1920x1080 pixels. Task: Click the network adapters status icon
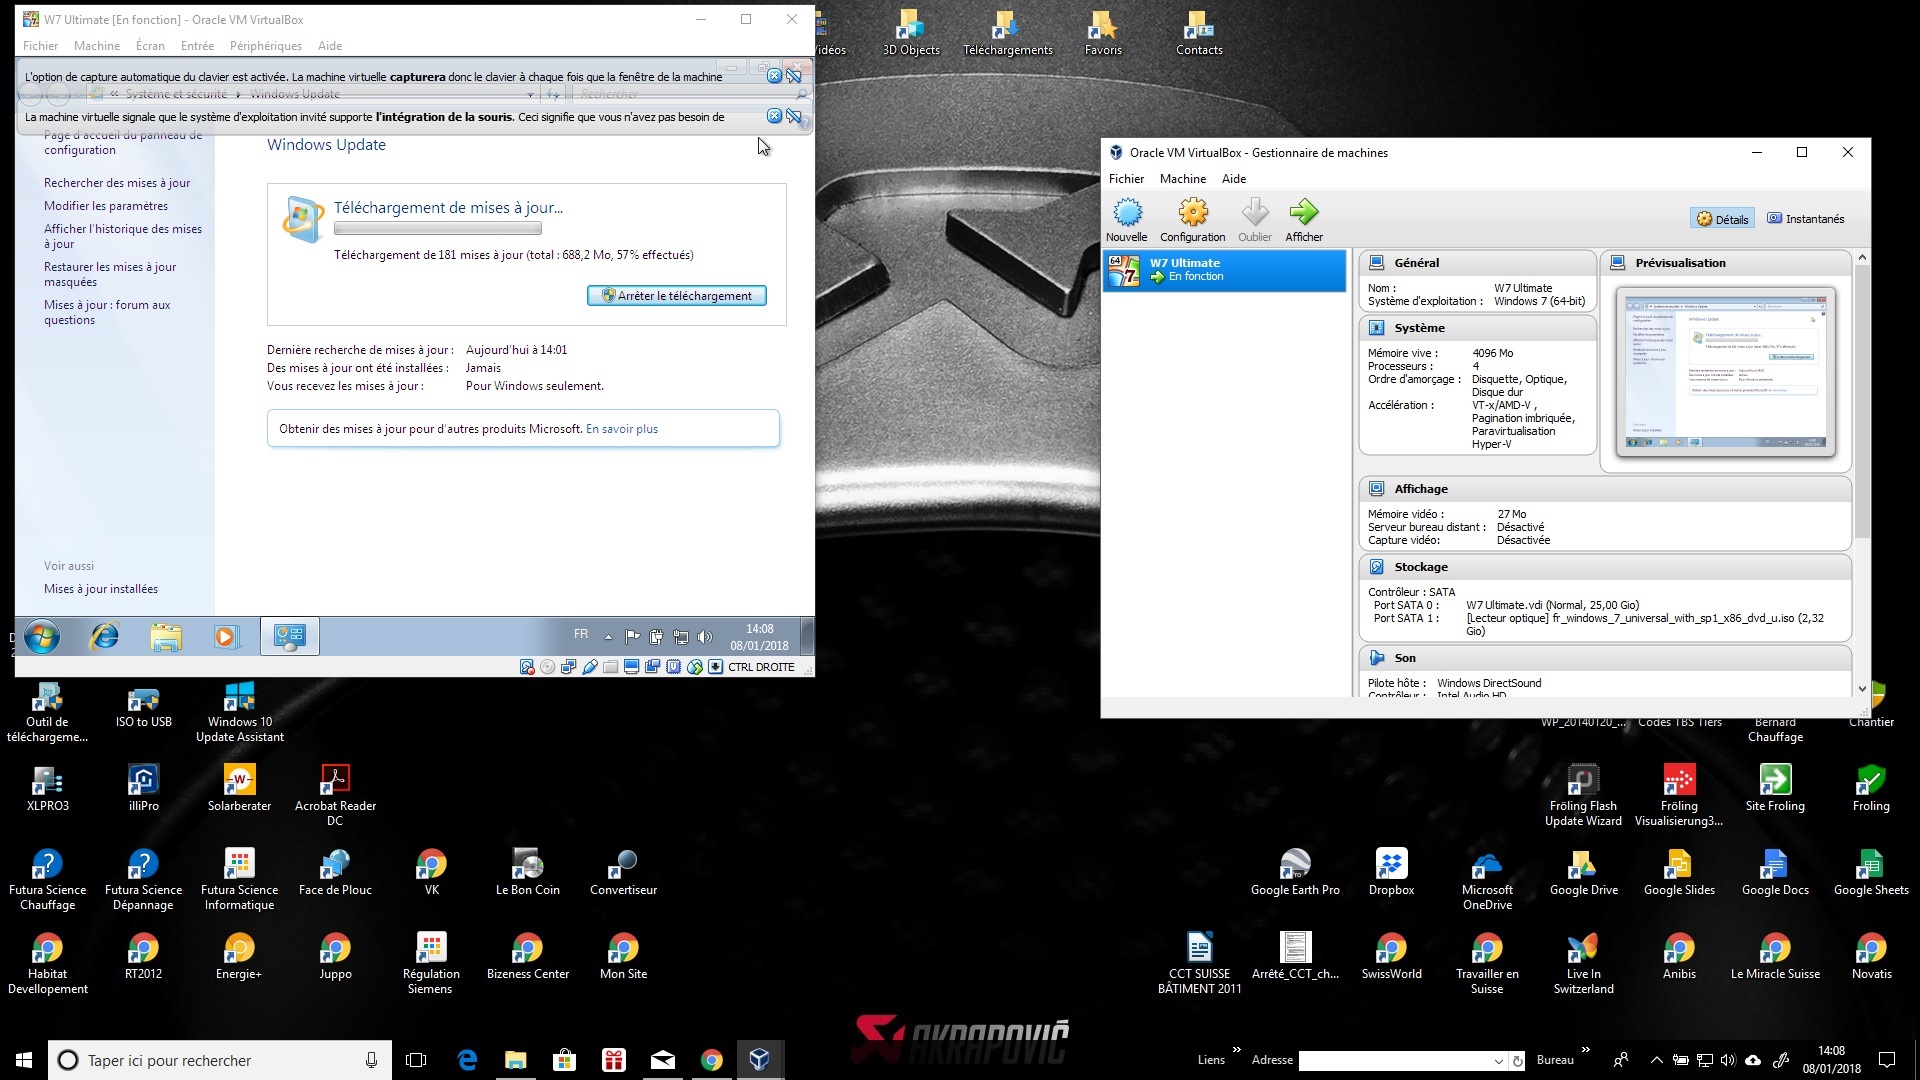point(569,667)
